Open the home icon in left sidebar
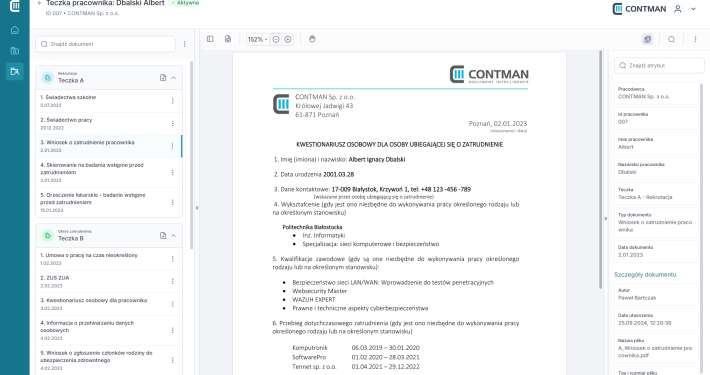This screenshot has width=710, height=375. coord(14,30)
